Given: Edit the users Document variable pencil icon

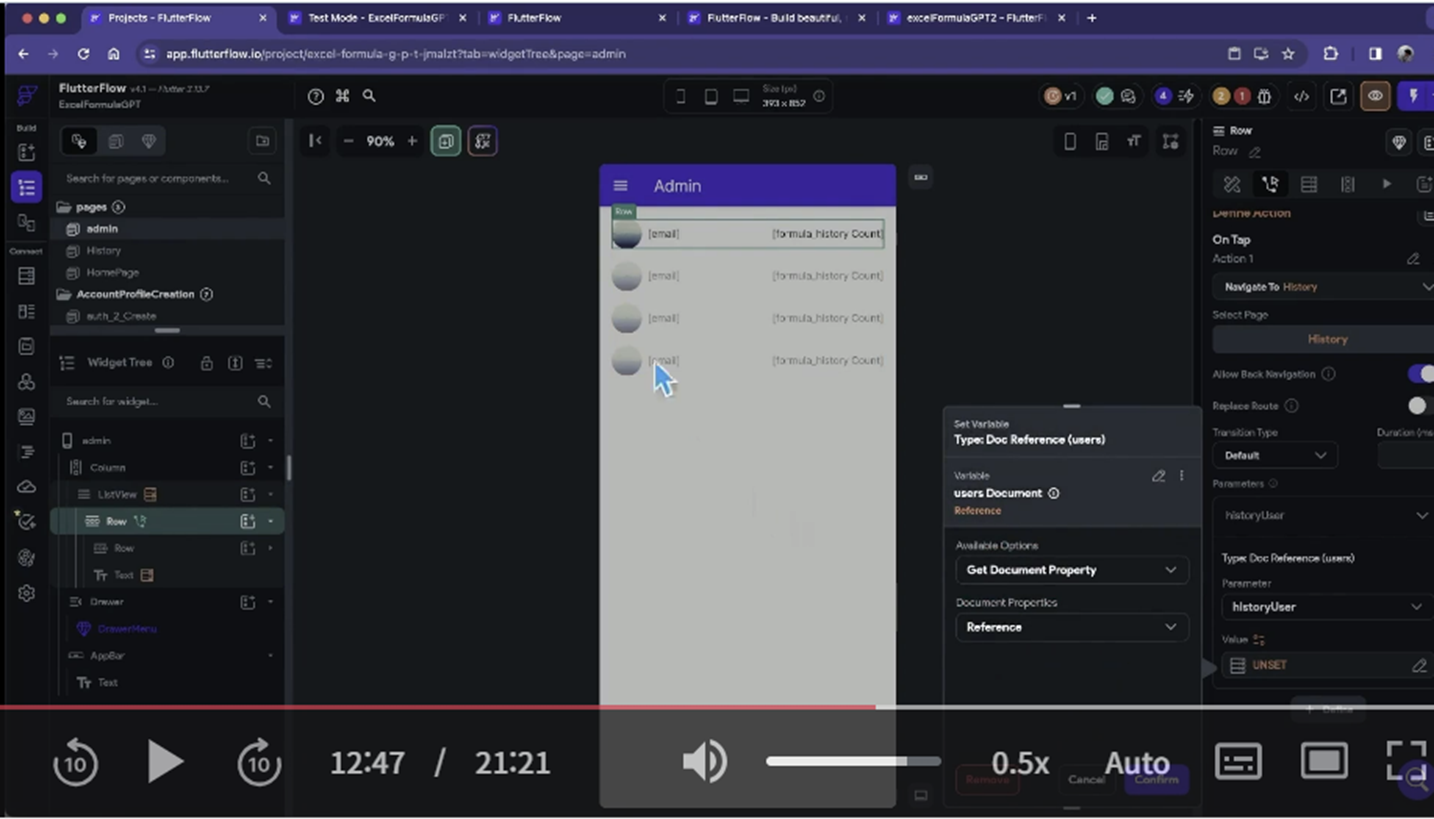Looking at the screenshot, I should coord(1158,476).
